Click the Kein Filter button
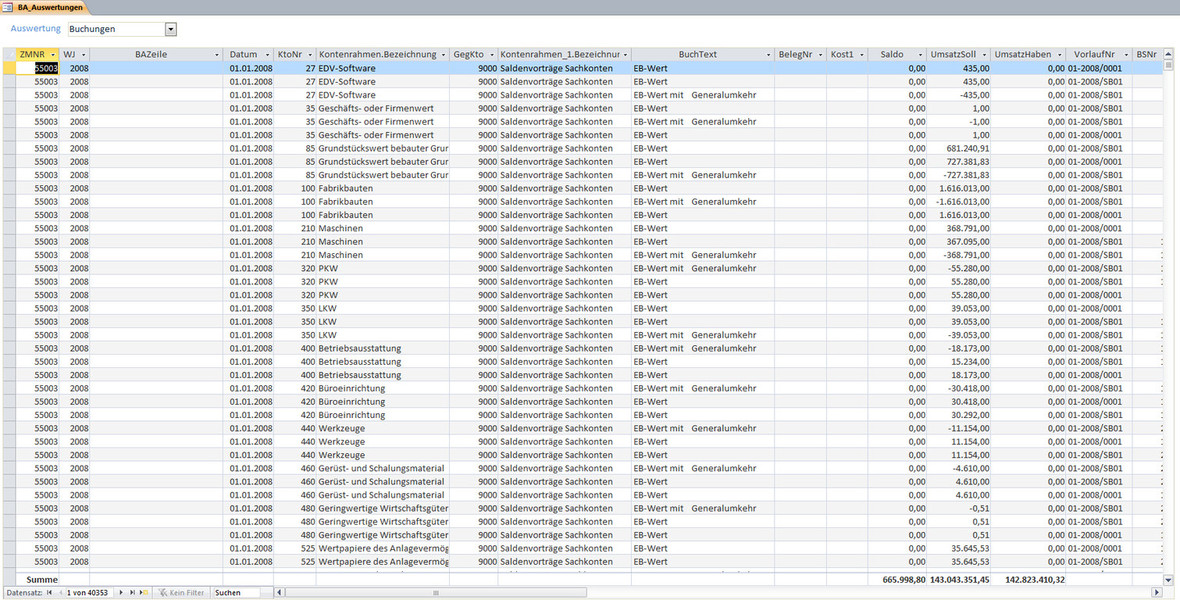 coord(181,593)
